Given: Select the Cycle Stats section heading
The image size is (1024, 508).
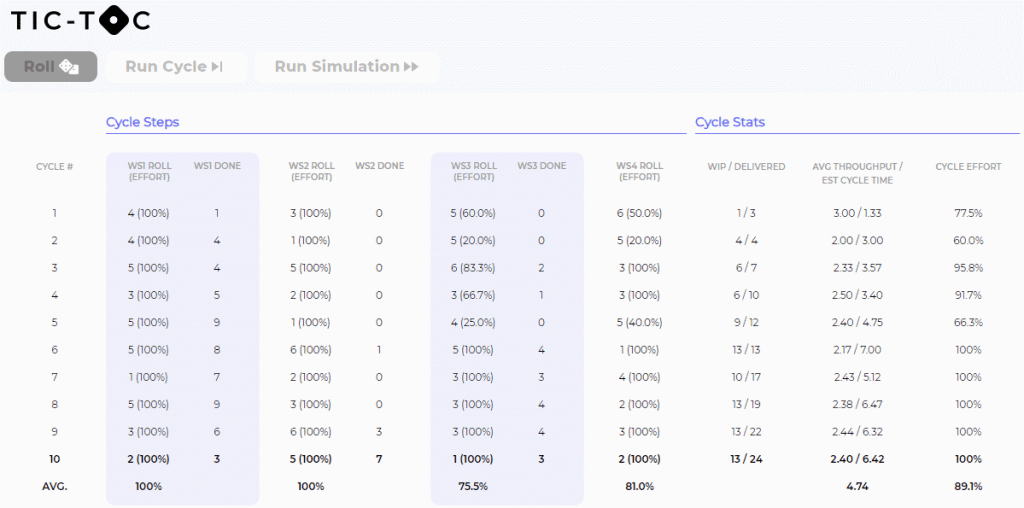Looking at the screenshot, I should [x=730, y=122].
